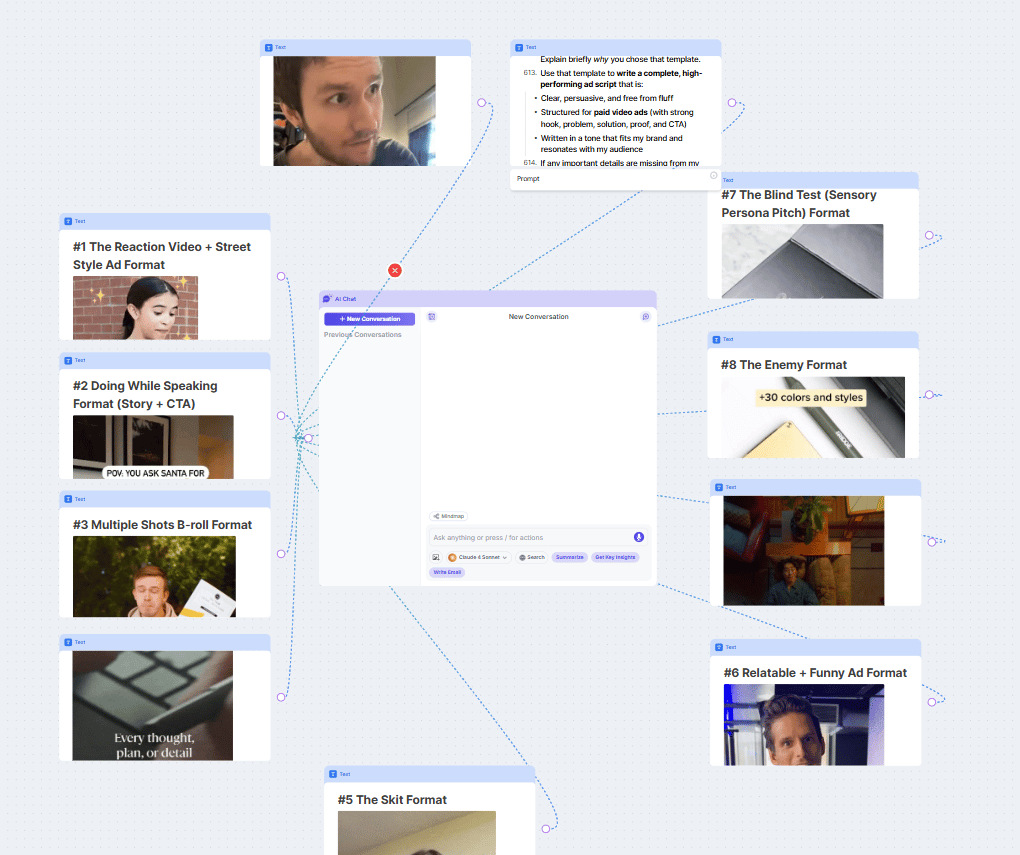
Task: Click Text icon on #5 Skit Format card
Action: coord(333,774)
